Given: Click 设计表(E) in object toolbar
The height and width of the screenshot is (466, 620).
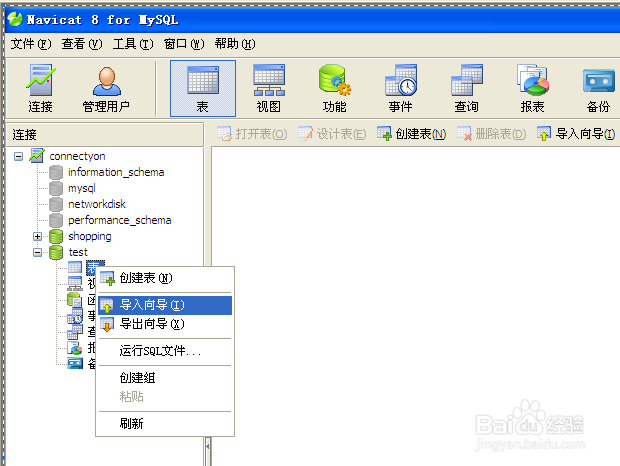Looking at the screenshot, I should click(x=332, y=134).
